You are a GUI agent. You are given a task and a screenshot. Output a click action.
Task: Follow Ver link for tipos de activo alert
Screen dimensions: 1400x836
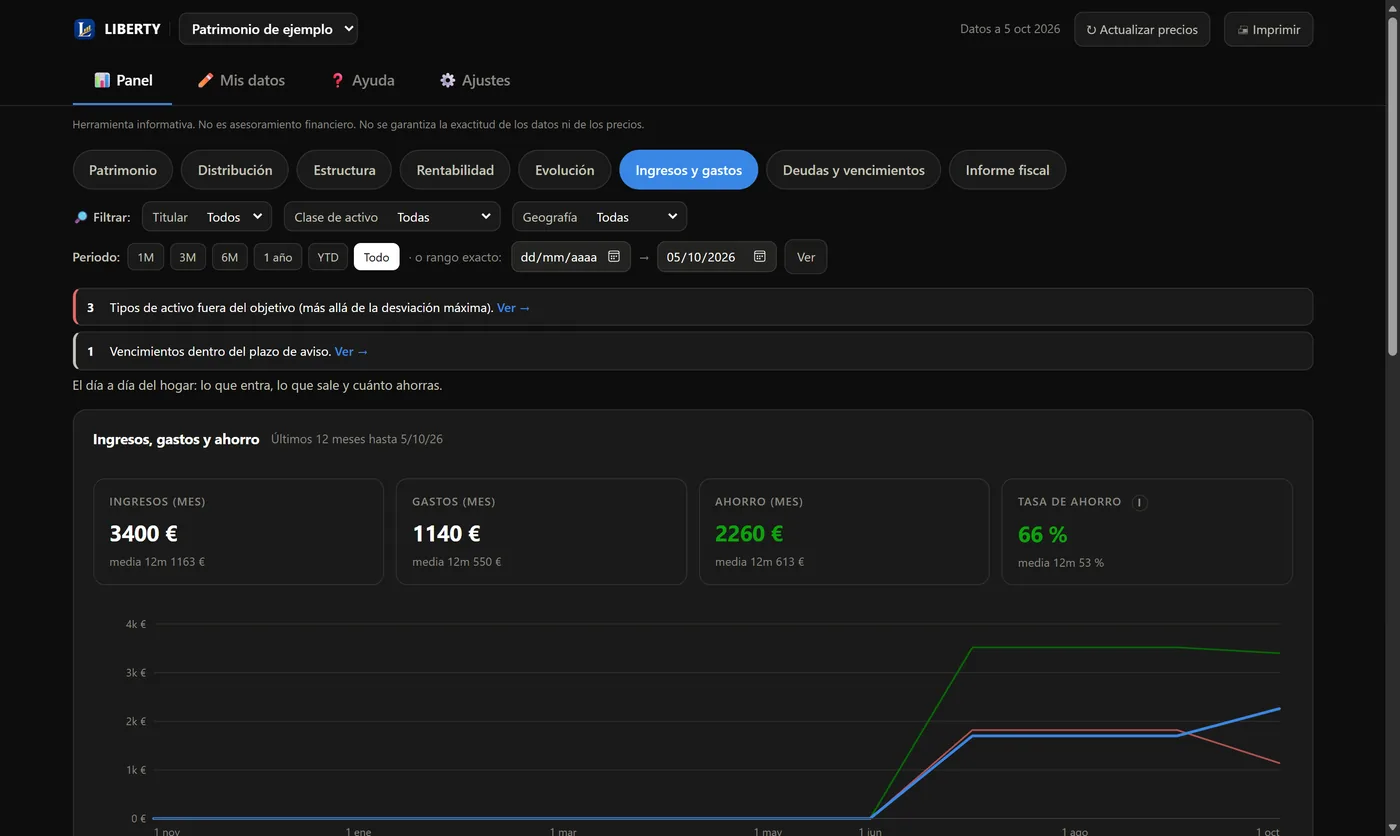tap(514, 308)
